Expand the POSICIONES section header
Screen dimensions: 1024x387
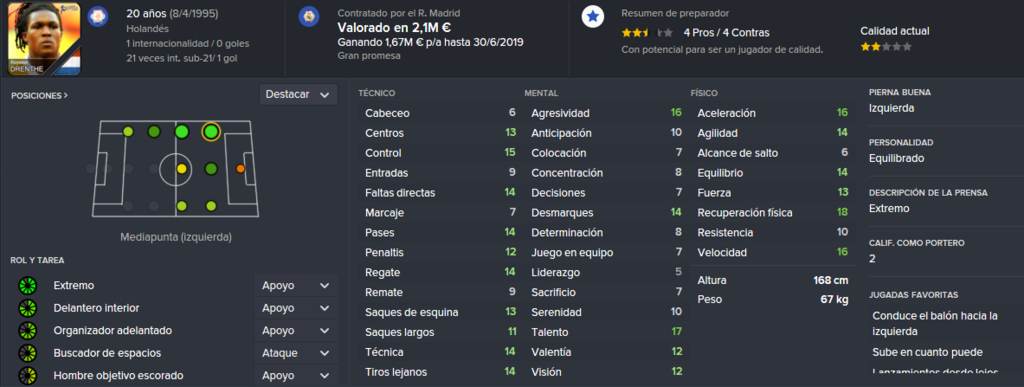click(x=39, y=95)
